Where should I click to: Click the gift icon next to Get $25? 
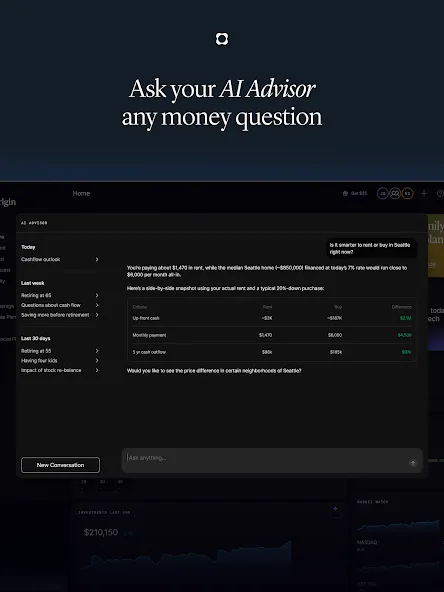[x=345, y=193]
